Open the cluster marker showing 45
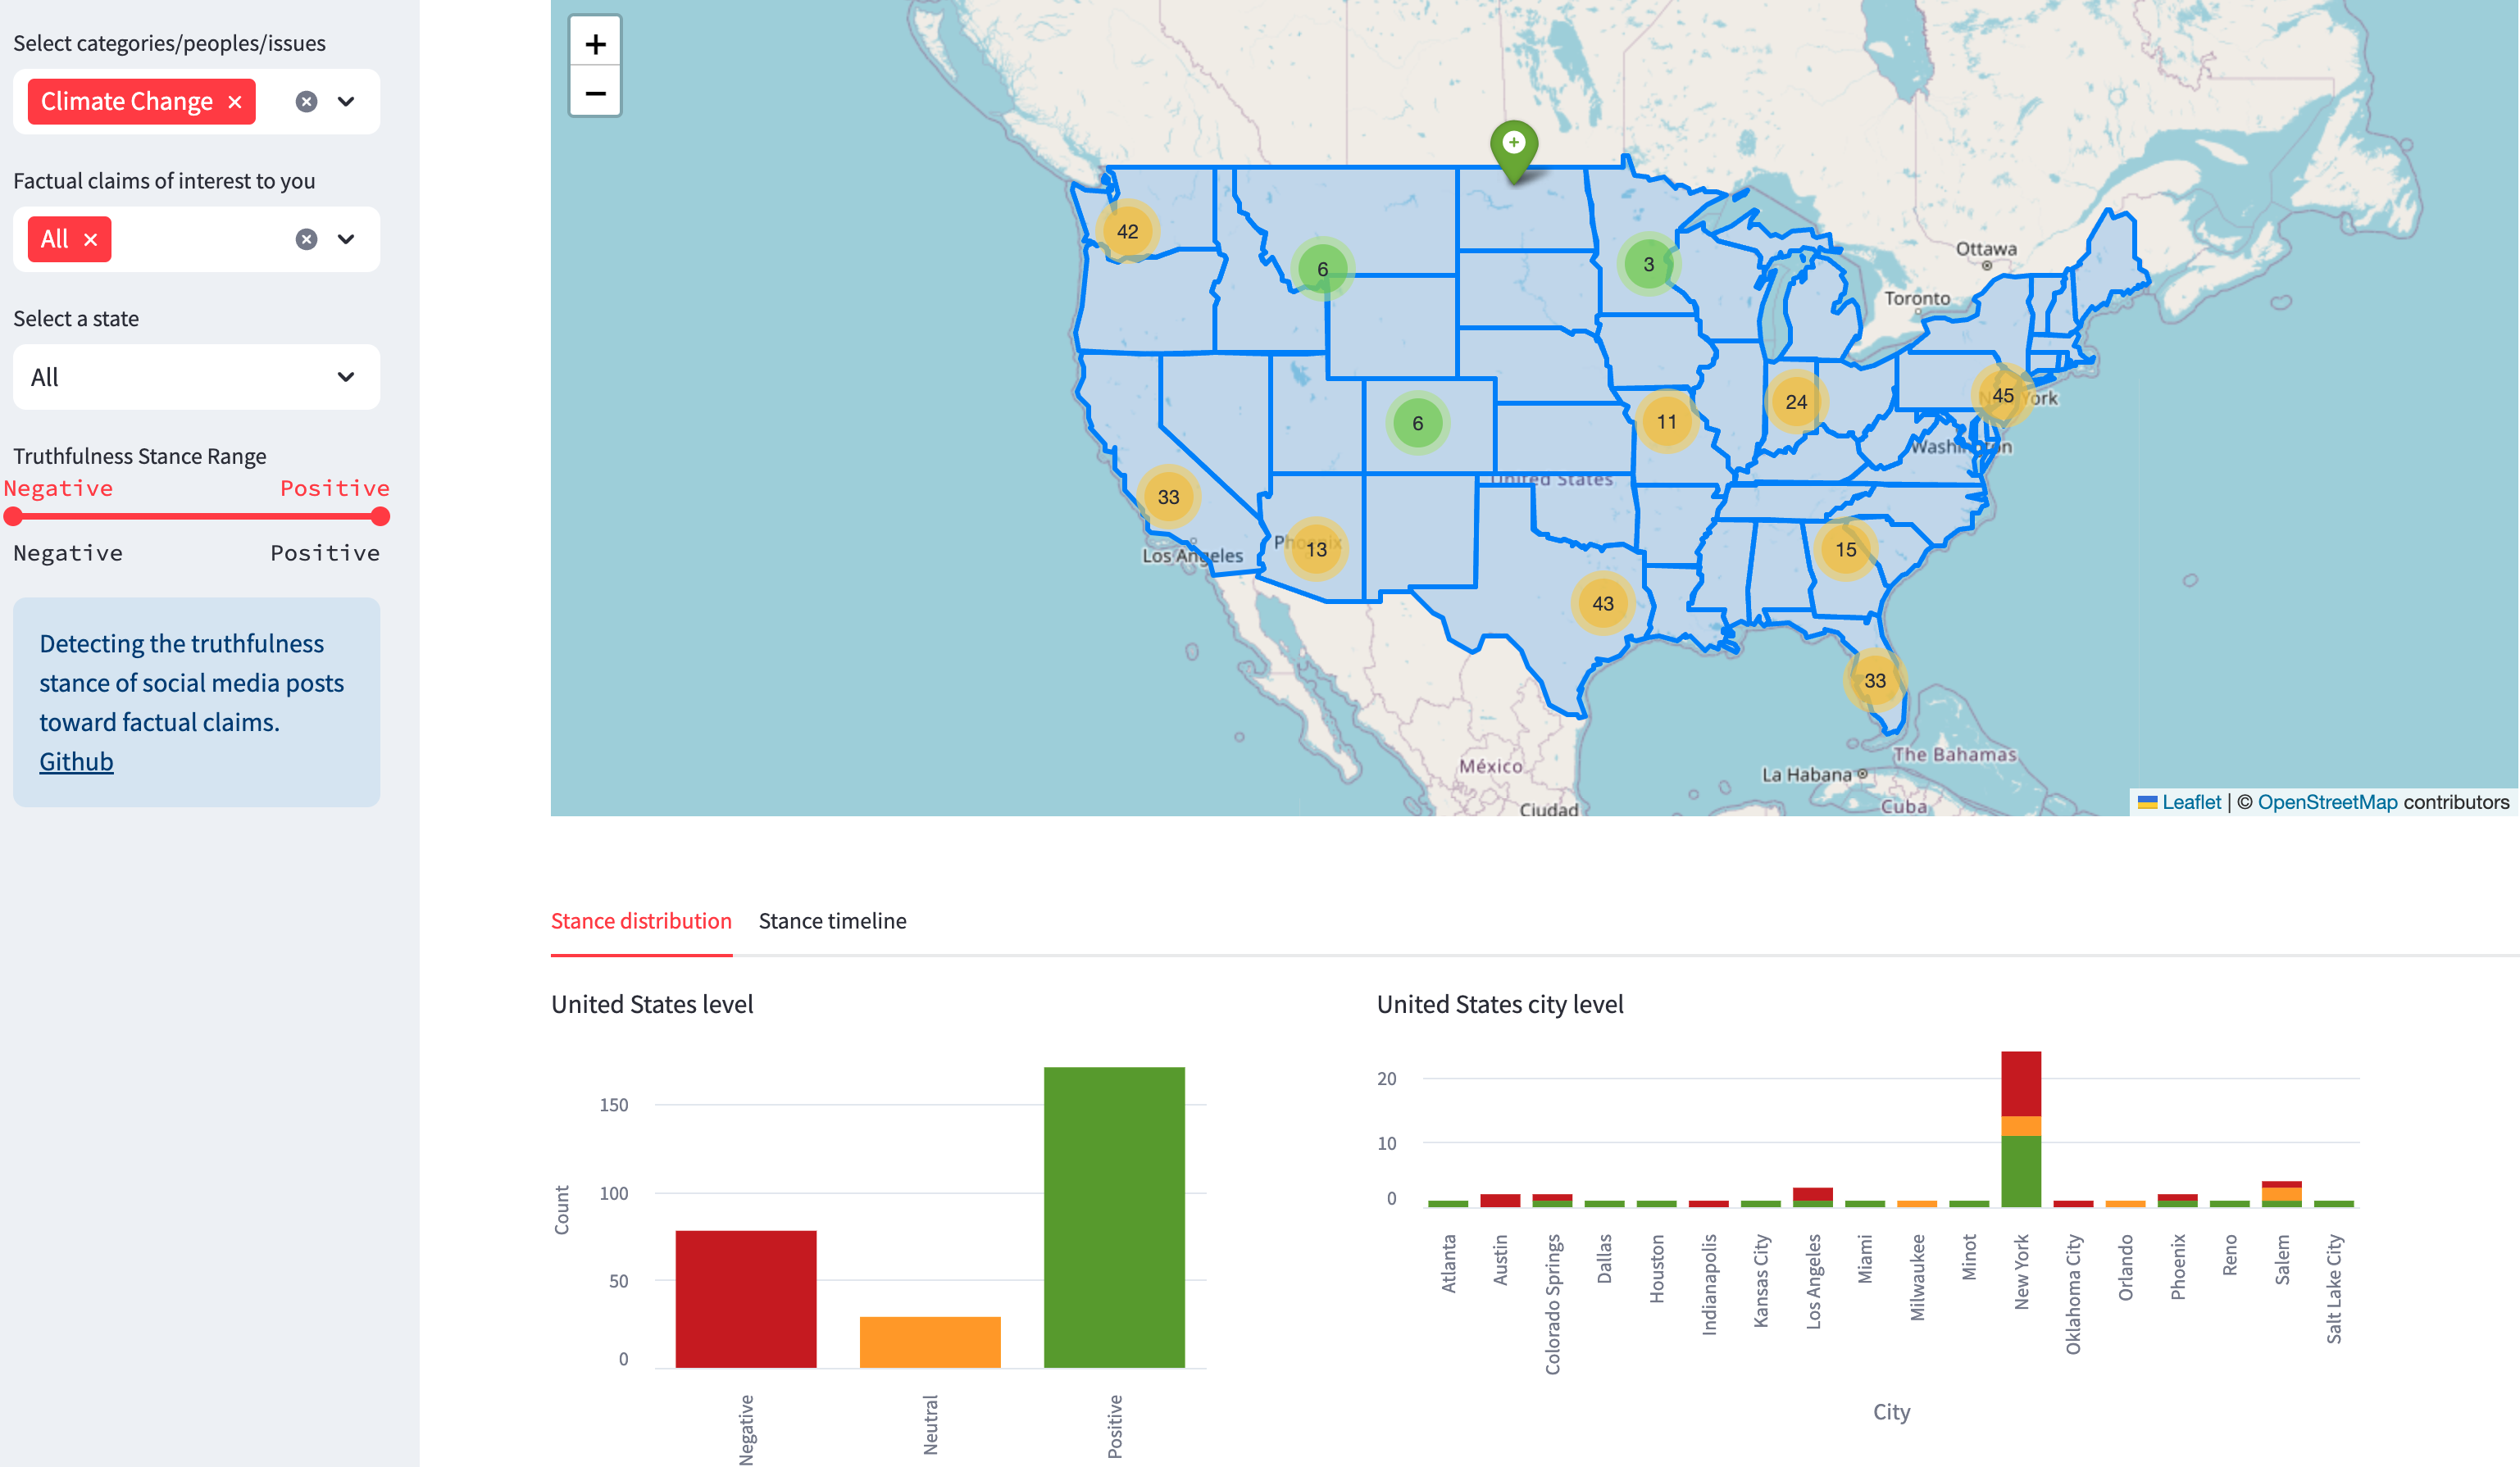Screen dimensions: 2520x1467 (x=2002, y=395)
